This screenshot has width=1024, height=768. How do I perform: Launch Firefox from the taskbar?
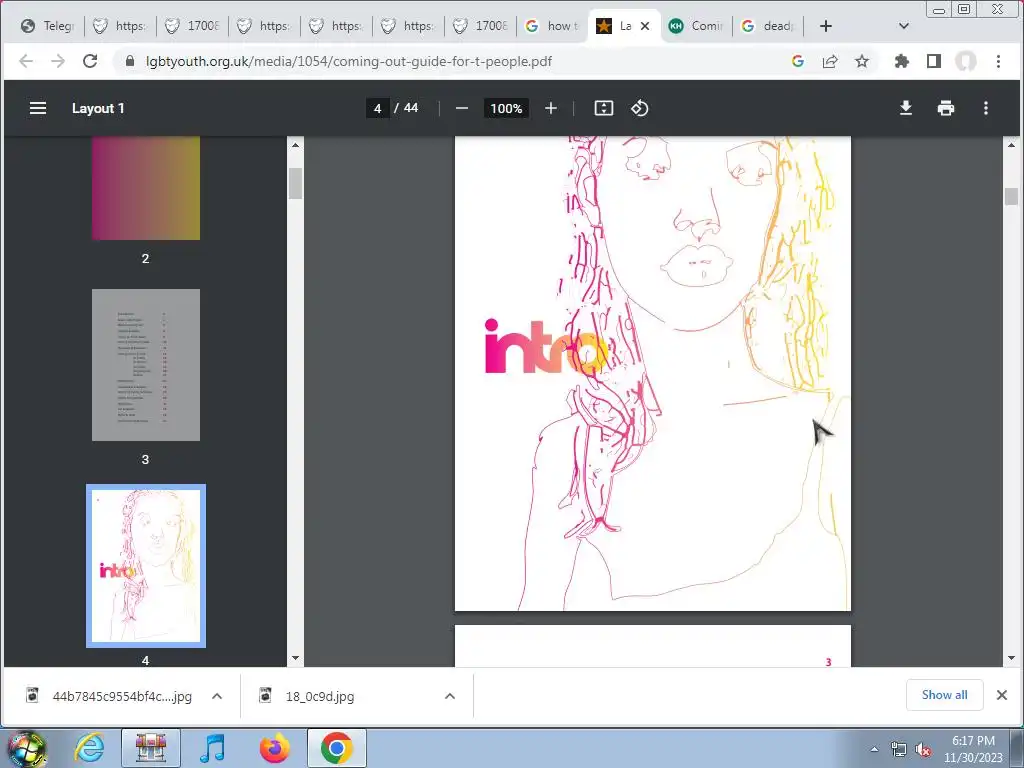(274, 748)
